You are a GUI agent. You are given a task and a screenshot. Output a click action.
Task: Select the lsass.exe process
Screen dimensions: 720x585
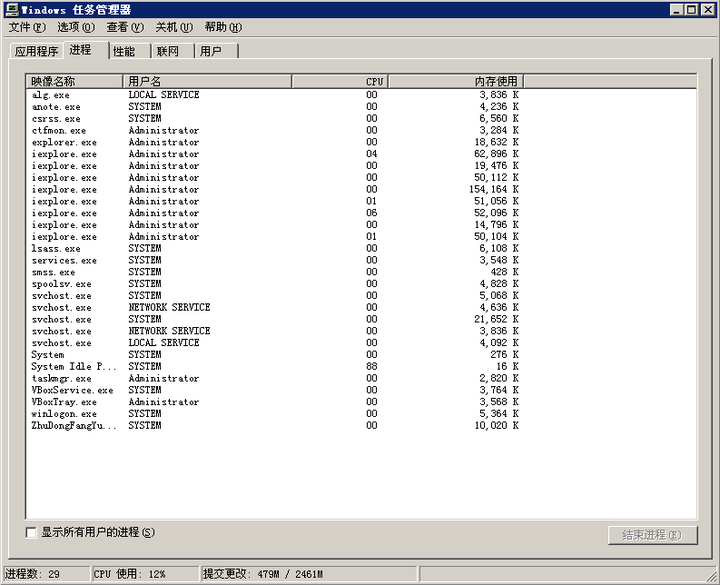[x=275, y=249]
